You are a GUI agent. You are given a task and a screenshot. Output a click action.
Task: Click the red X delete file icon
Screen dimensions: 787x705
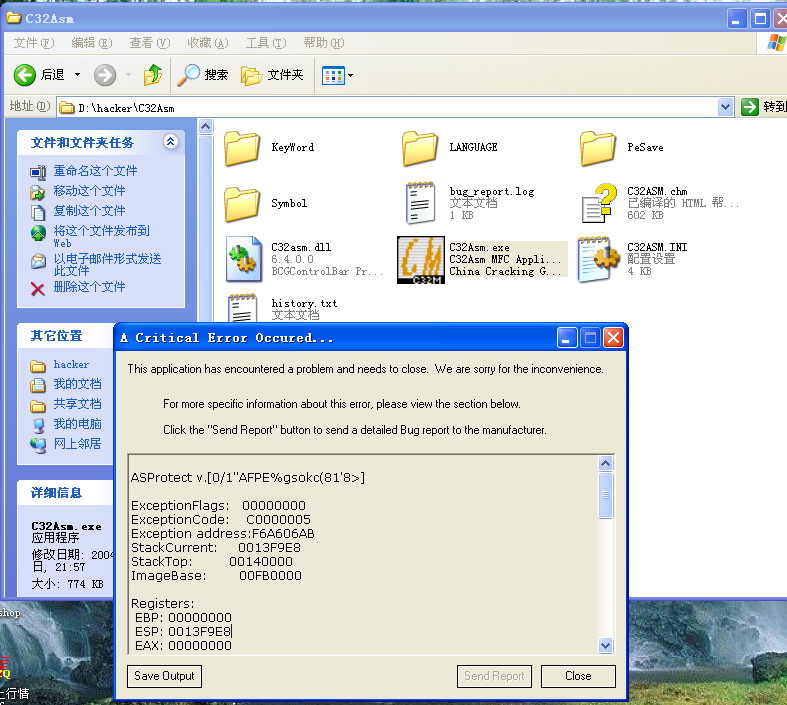(x=38, y=289)
